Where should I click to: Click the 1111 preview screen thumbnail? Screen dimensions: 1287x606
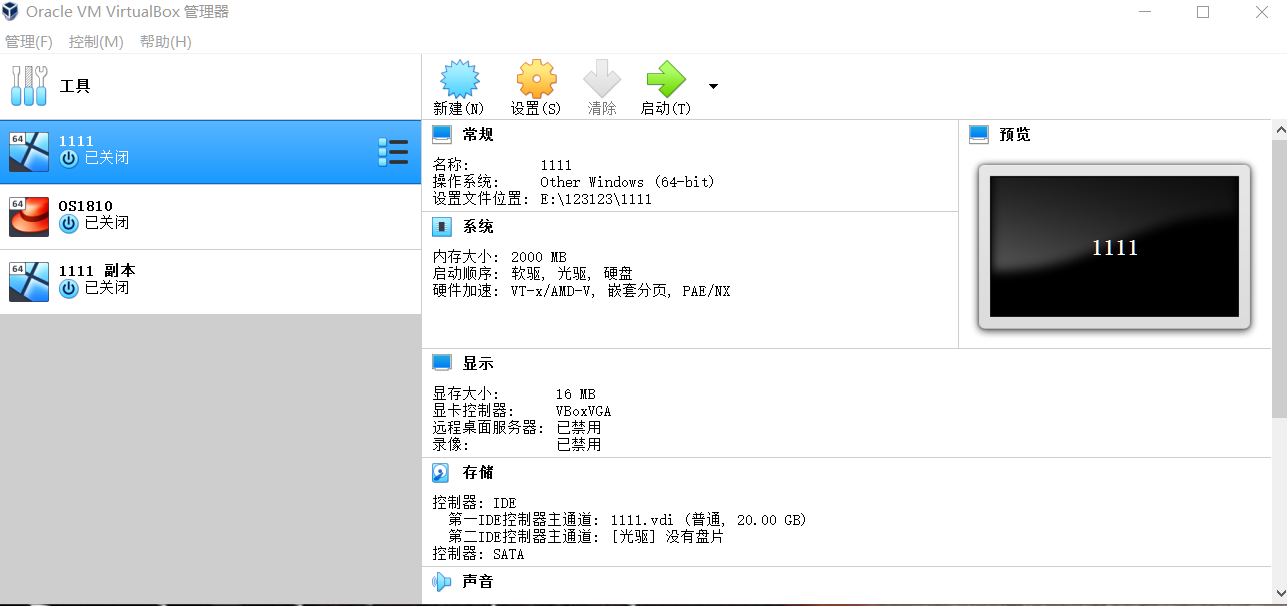pos(1113,246)
